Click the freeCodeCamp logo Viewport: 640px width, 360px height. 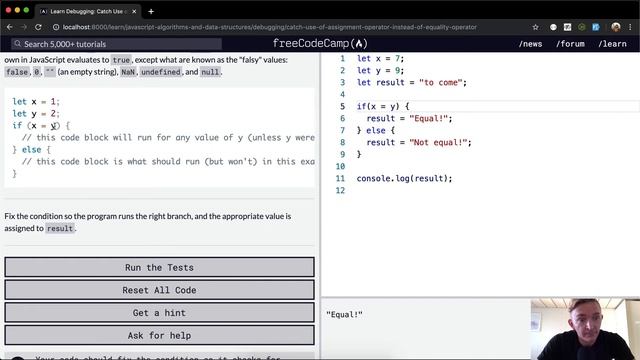(x=320, y=43)
